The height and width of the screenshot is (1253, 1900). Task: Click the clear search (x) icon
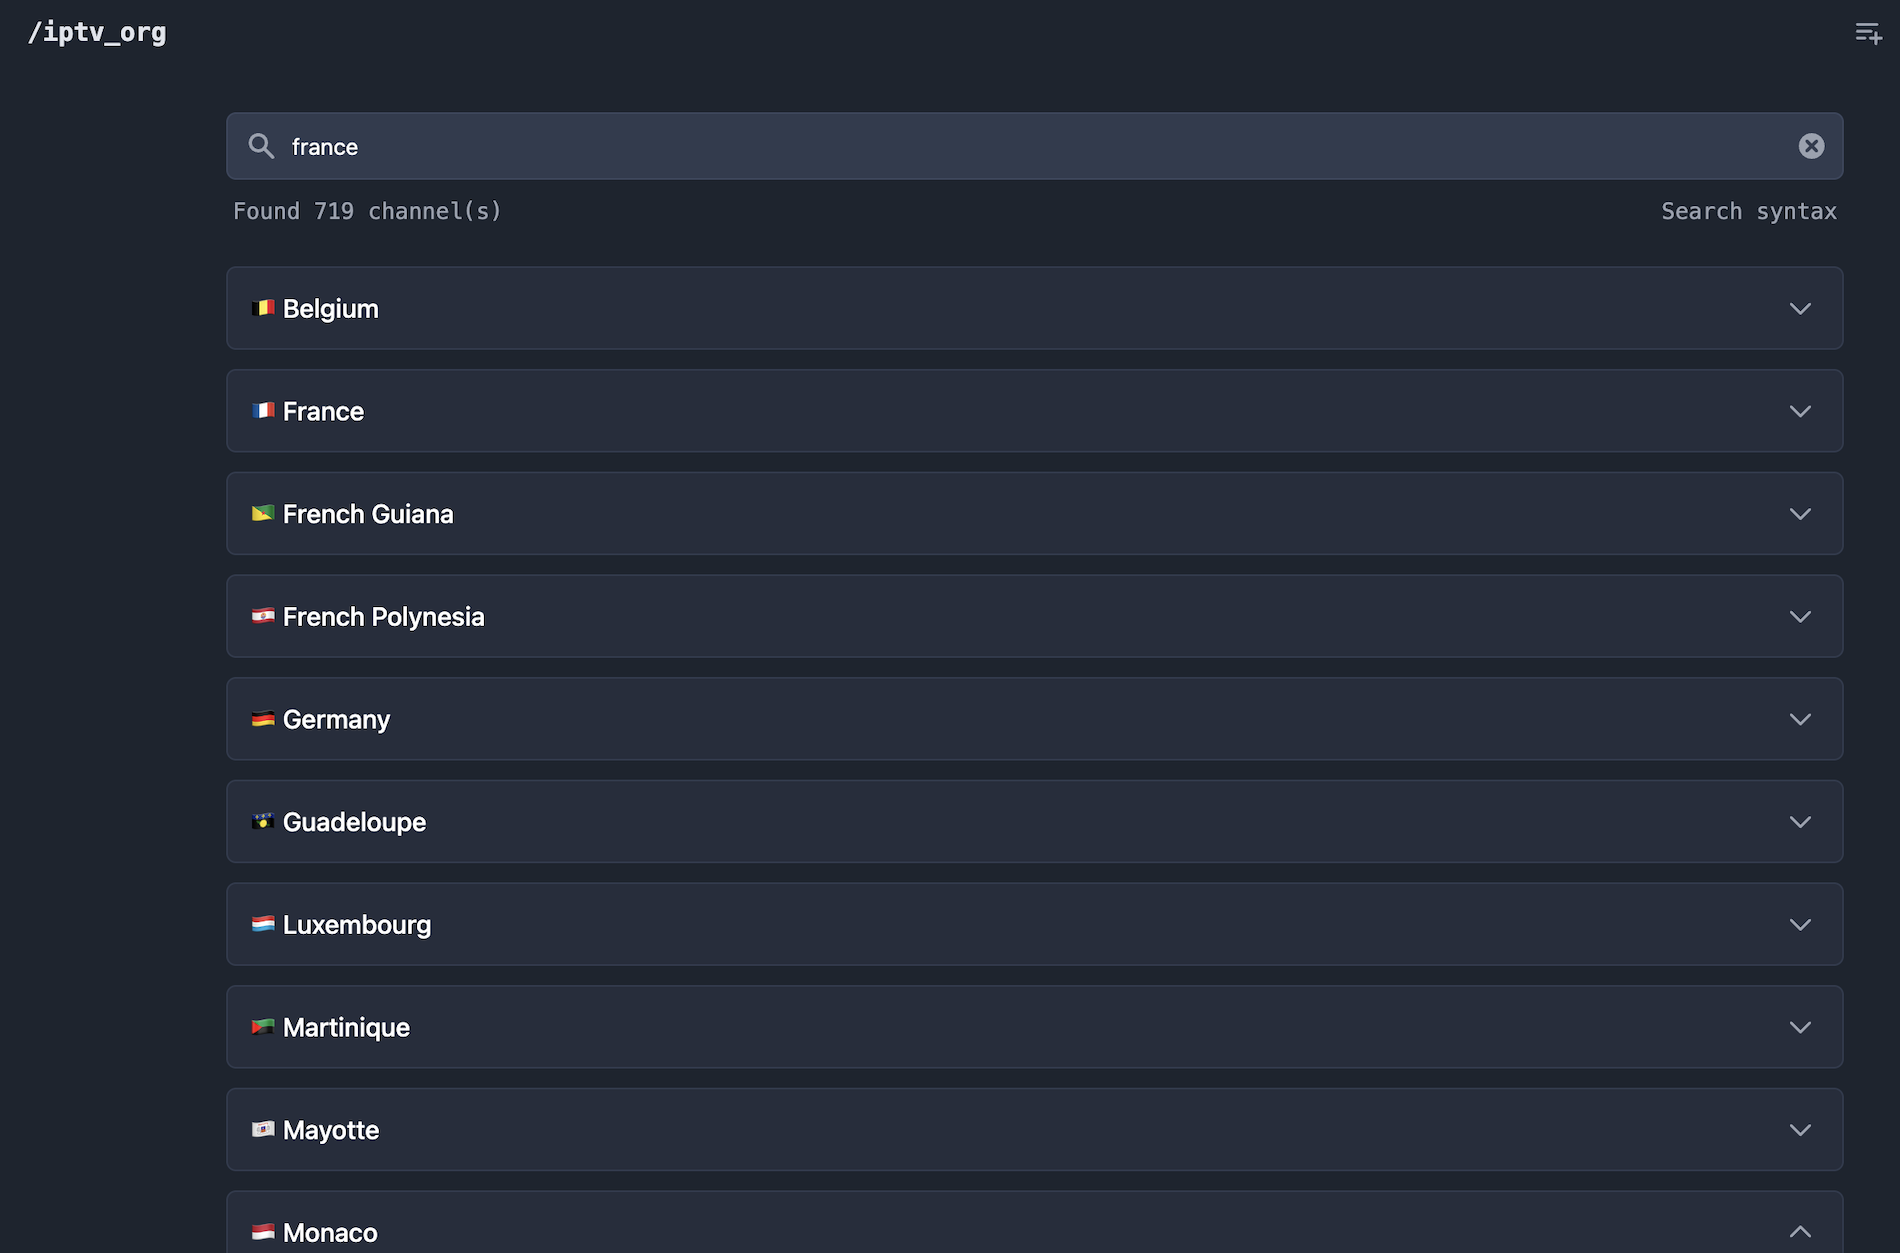(x=1811, y=146)
